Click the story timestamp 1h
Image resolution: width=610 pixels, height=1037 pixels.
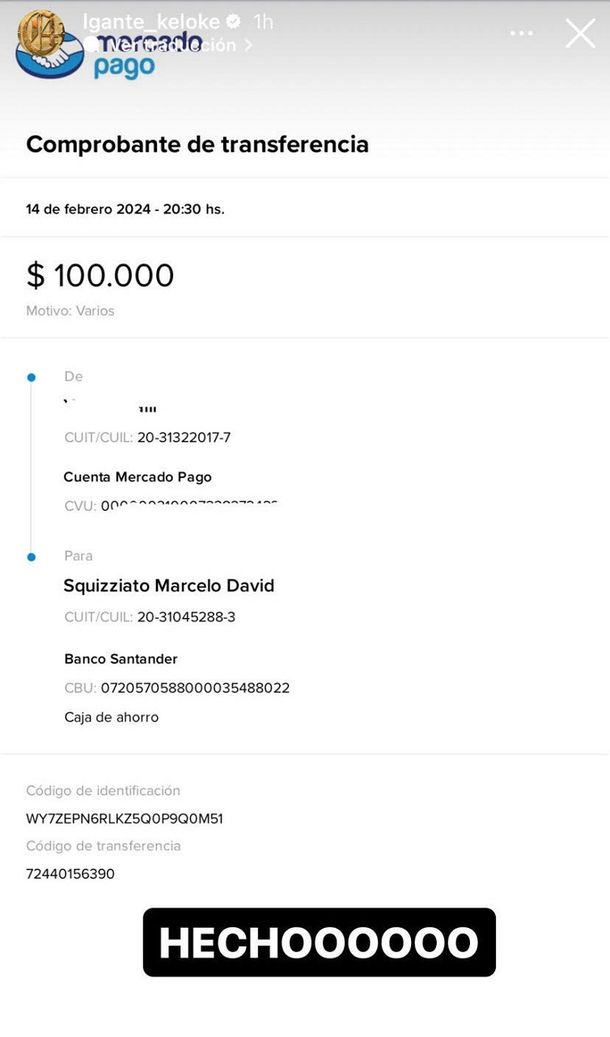tap(263, 21)
